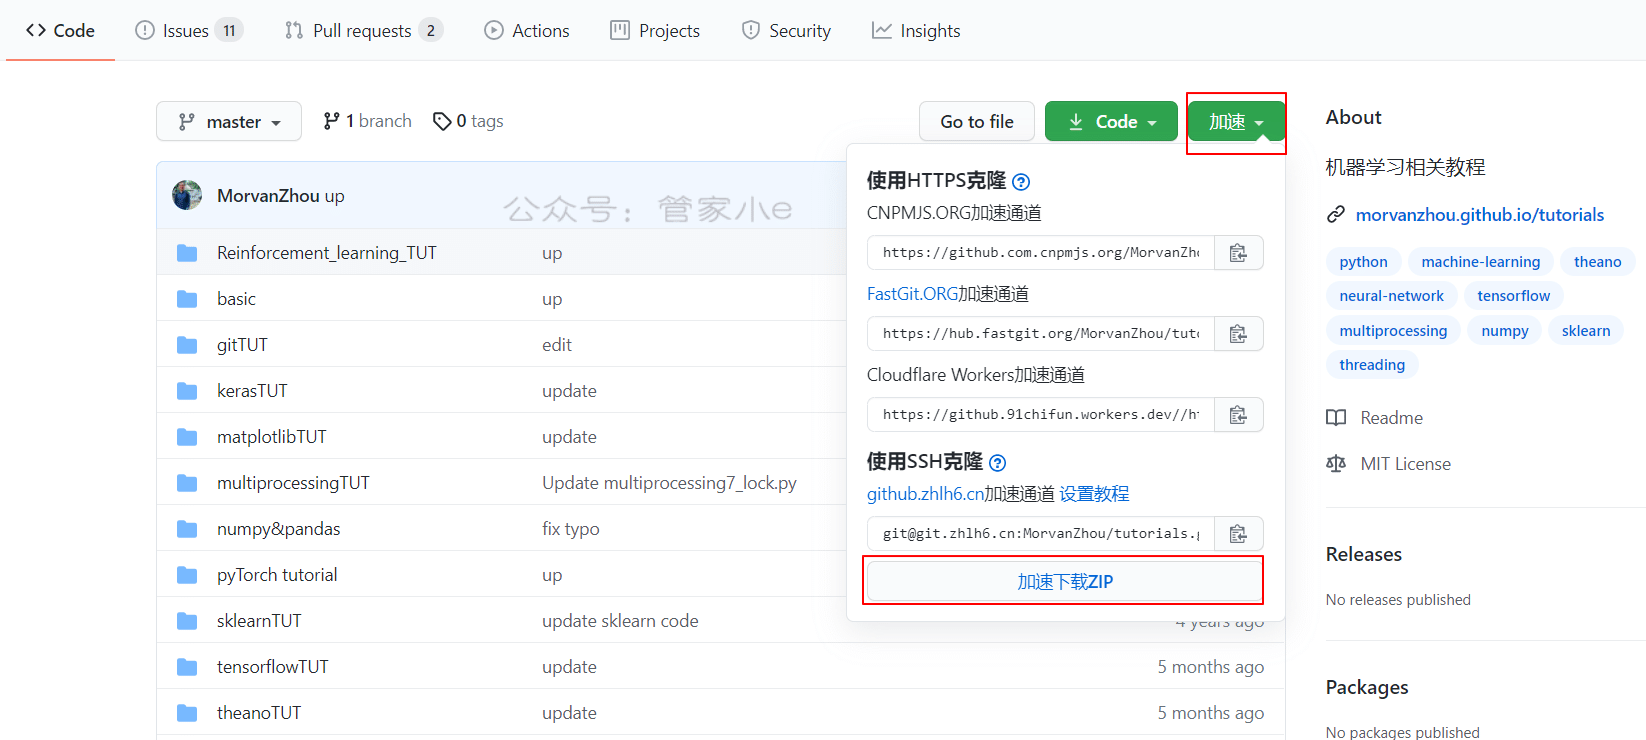
Task: Copy the FastGit.ORG clone URL
Action: (1238, 334)
